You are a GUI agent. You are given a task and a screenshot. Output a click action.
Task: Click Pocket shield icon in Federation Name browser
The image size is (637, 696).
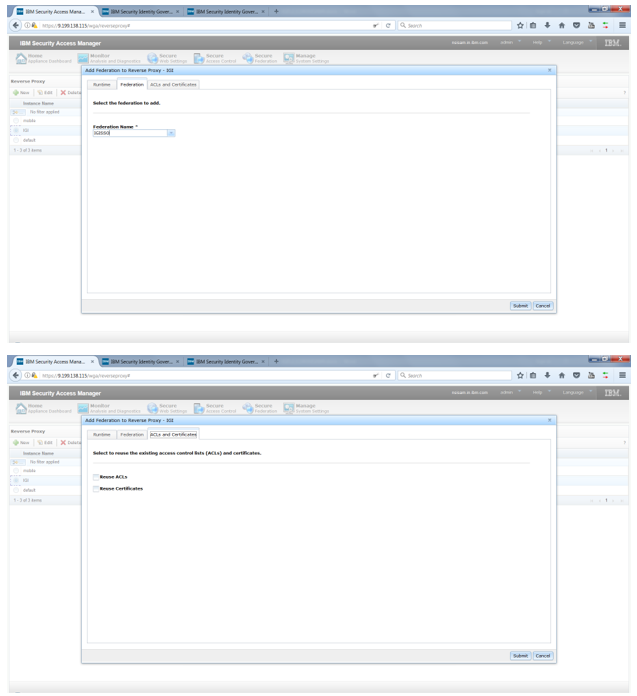coord(576,25)
